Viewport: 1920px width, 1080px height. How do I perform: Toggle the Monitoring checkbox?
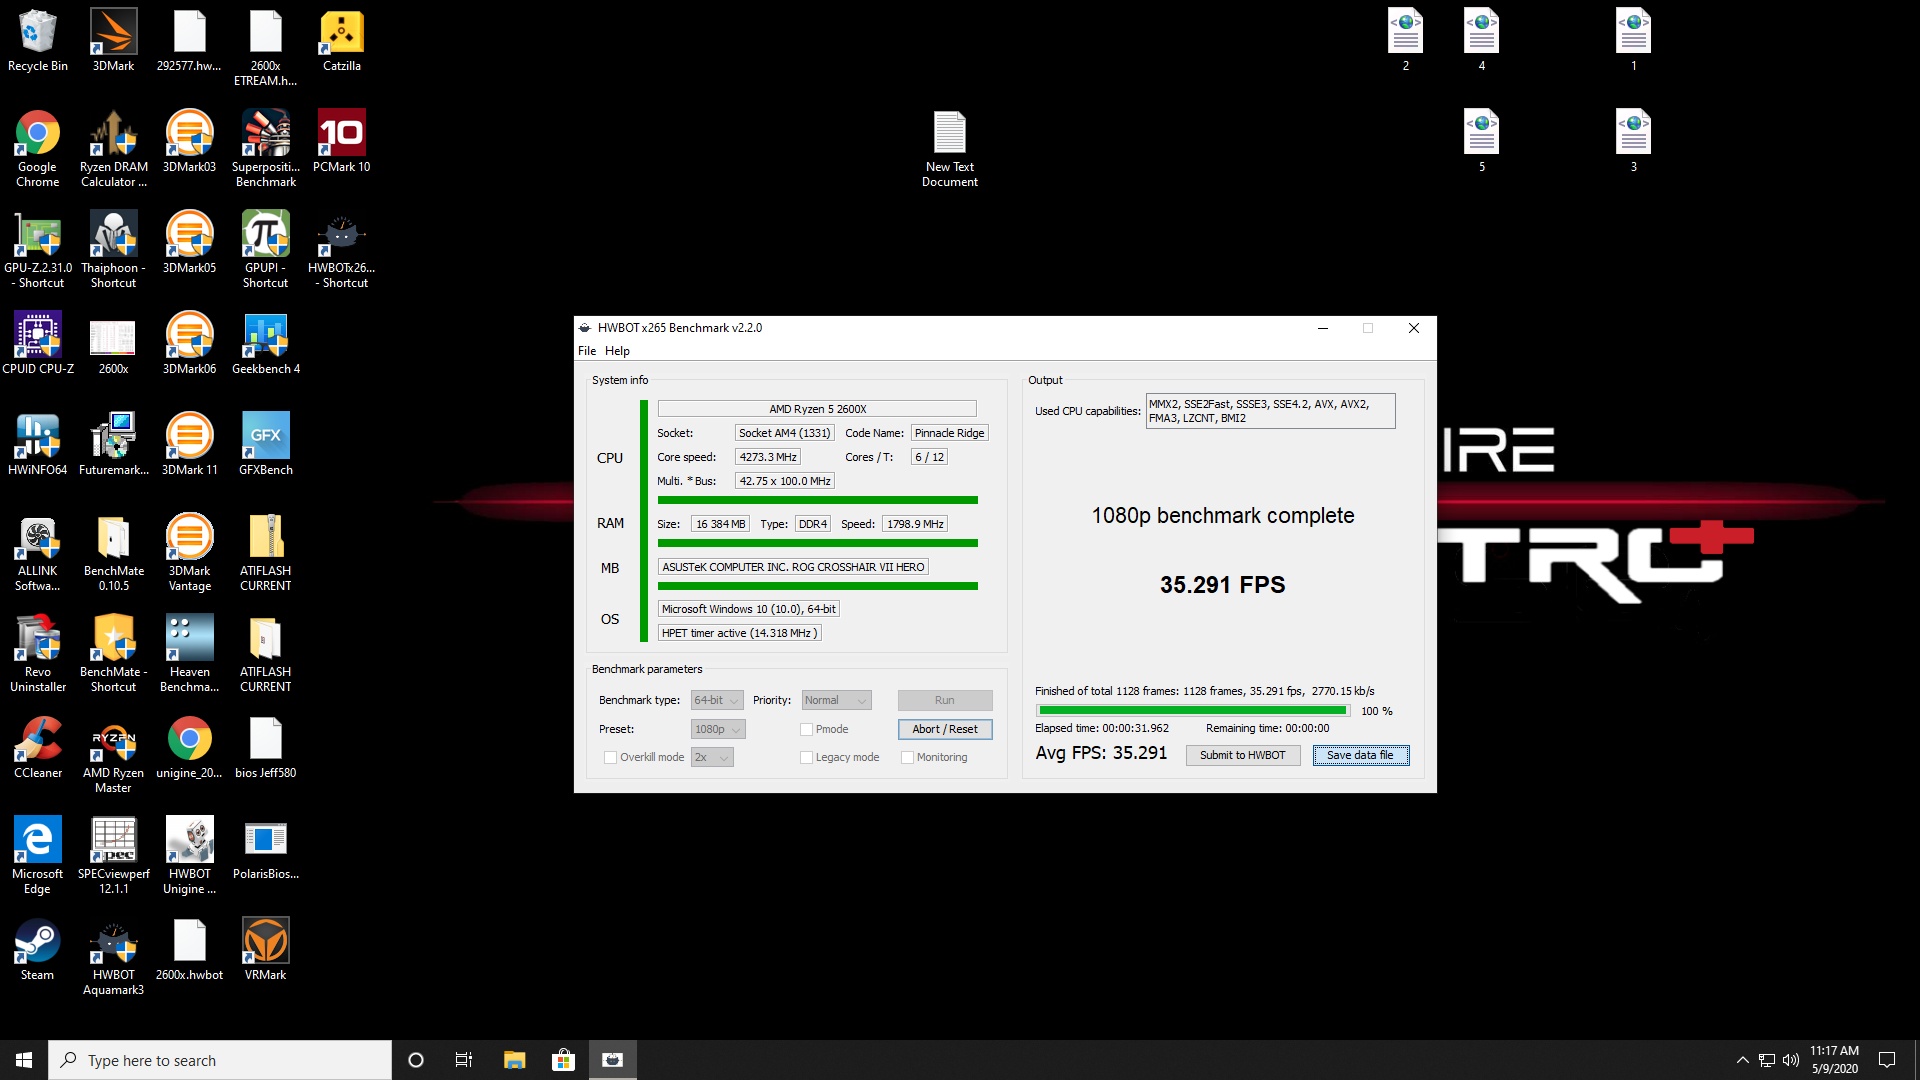907,757
